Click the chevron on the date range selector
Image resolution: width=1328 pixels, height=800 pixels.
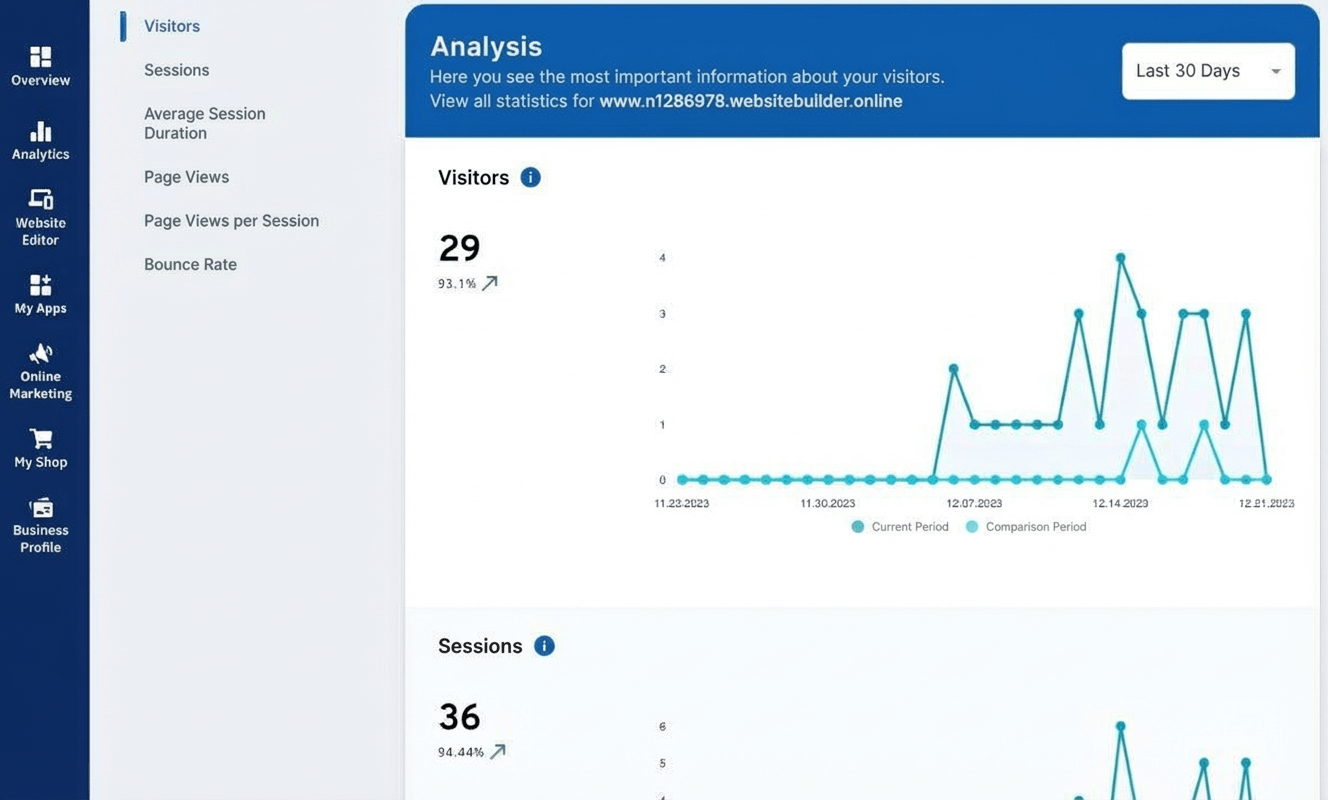[1276, 71]
